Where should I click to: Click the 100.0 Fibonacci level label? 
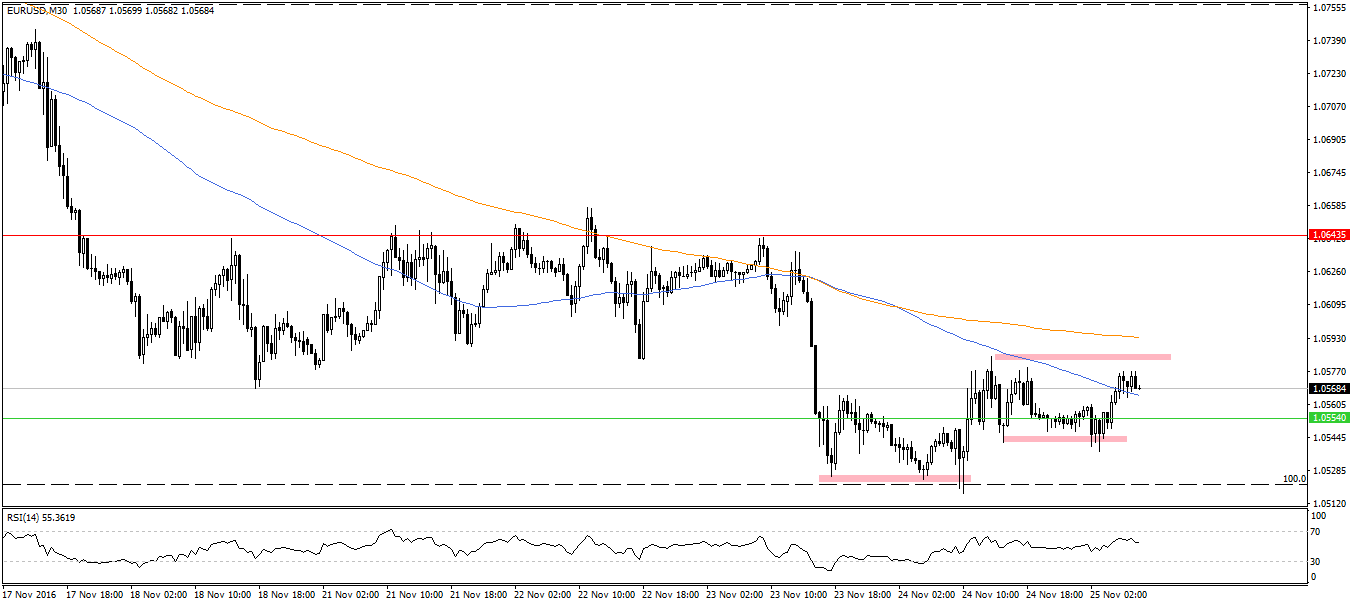coord(1294,479)
